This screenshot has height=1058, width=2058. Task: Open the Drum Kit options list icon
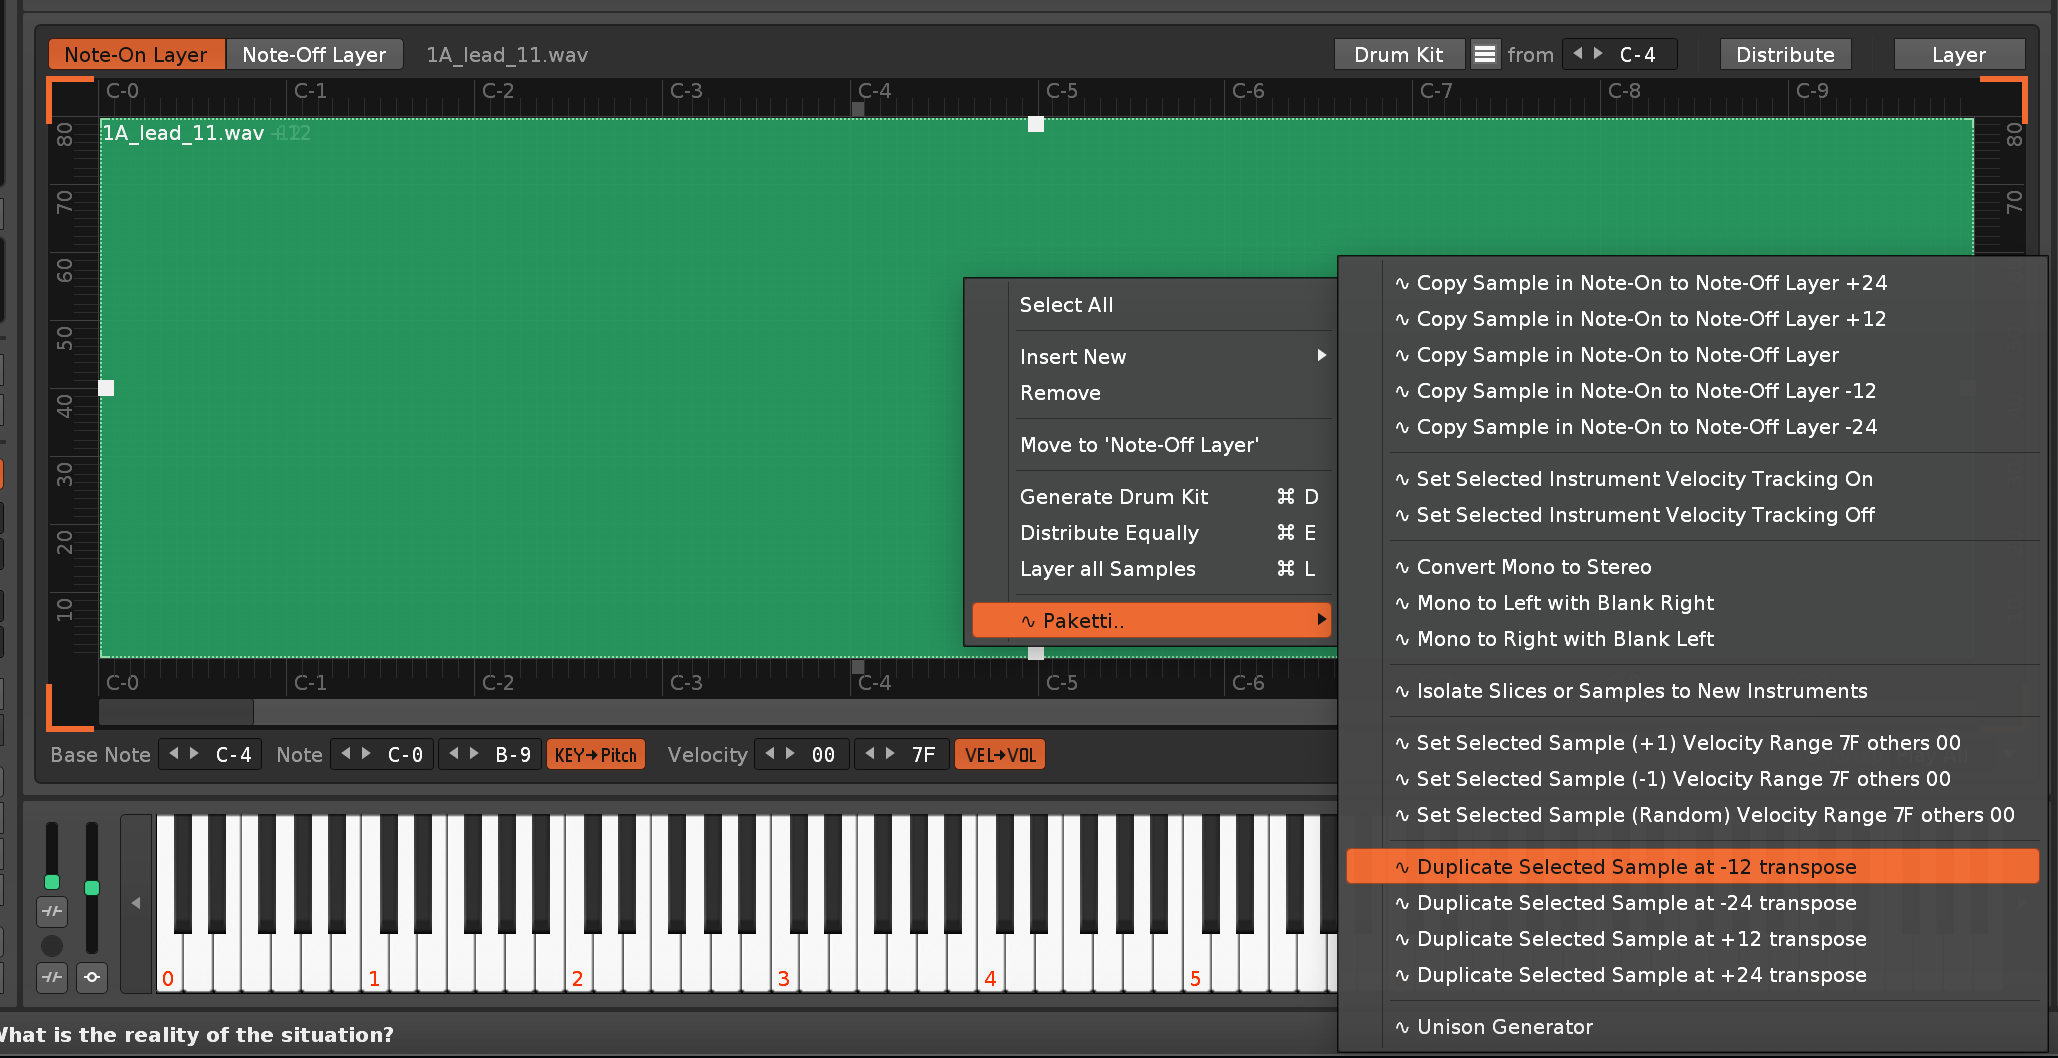pyautogui.click(x=1485, y=54)
